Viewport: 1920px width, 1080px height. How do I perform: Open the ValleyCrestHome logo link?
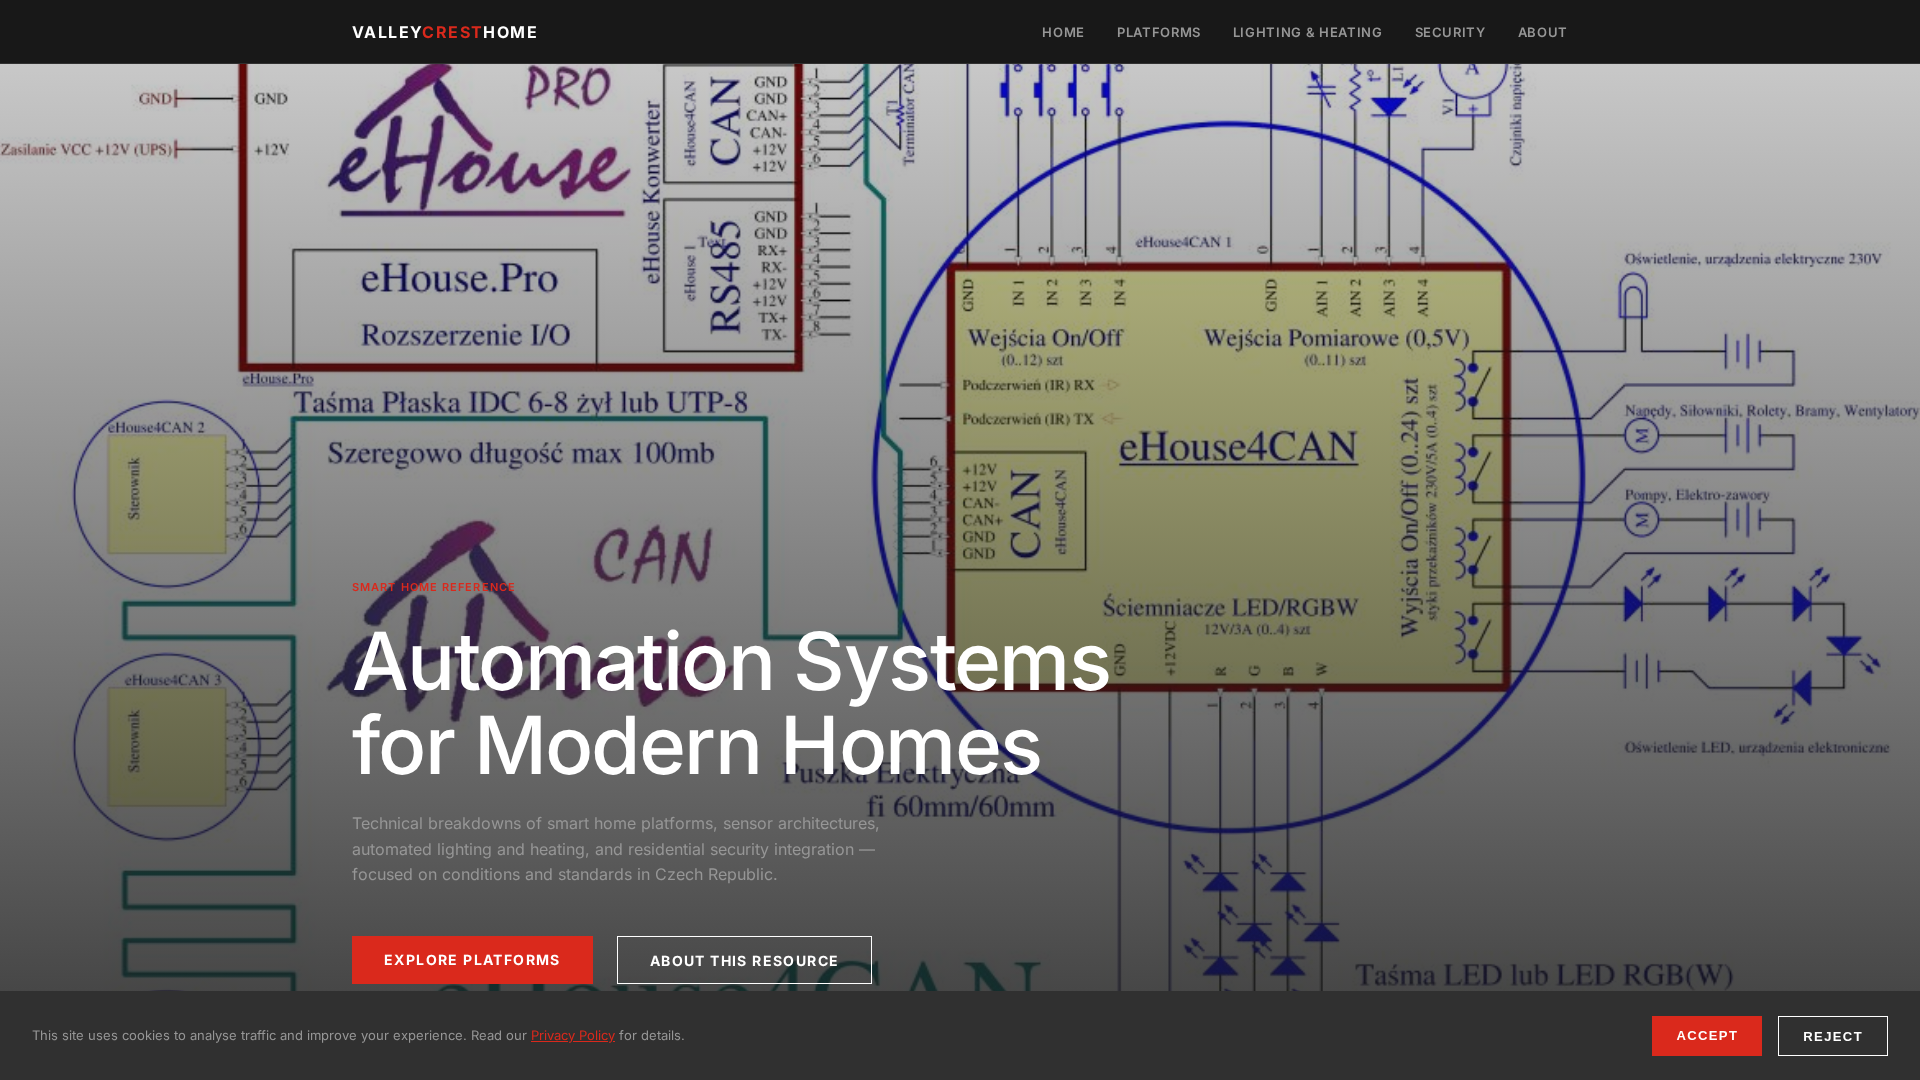pyautogui.click(x=445, y=32)
